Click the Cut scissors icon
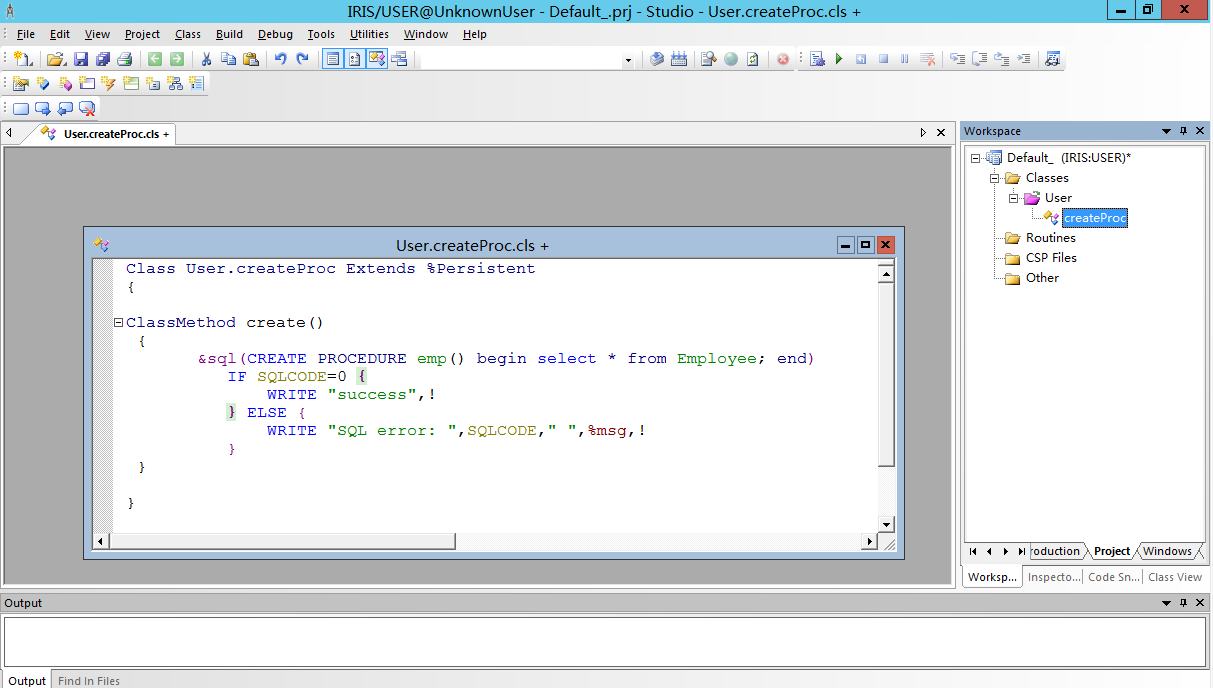1213x688 pixels. (206, 59)
